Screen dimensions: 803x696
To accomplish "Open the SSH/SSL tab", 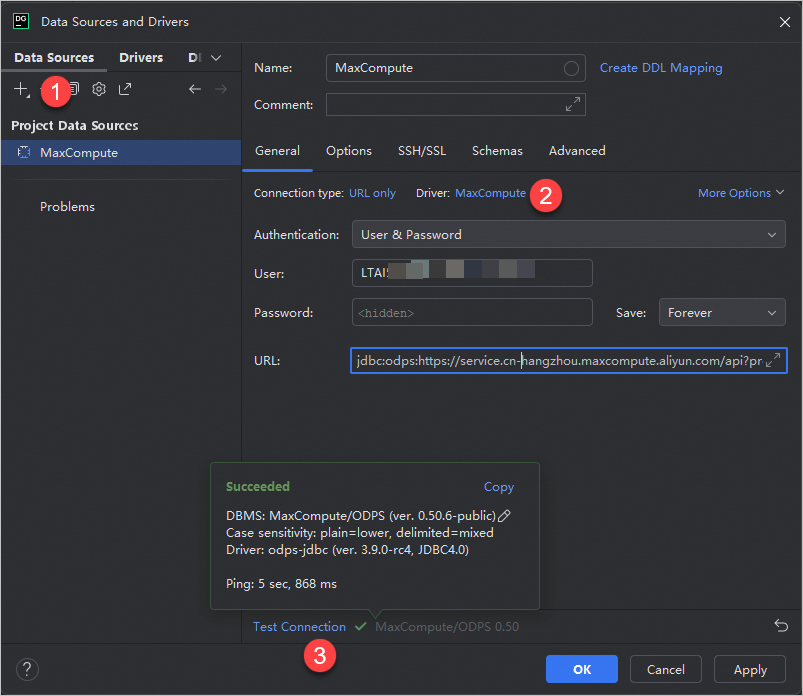I will click(x=422, y=151).
